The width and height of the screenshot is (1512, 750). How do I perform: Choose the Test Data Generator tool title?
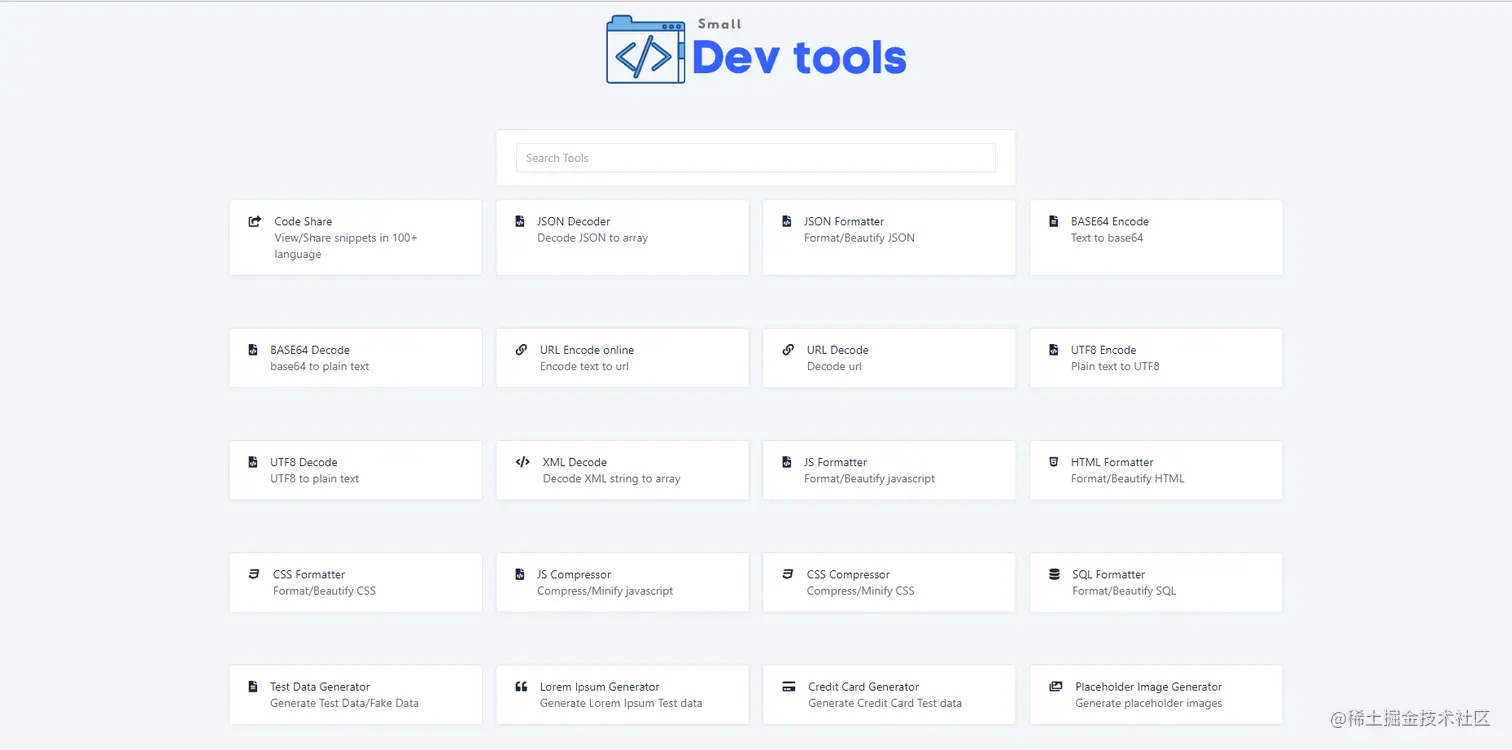(x=320, y=687)
